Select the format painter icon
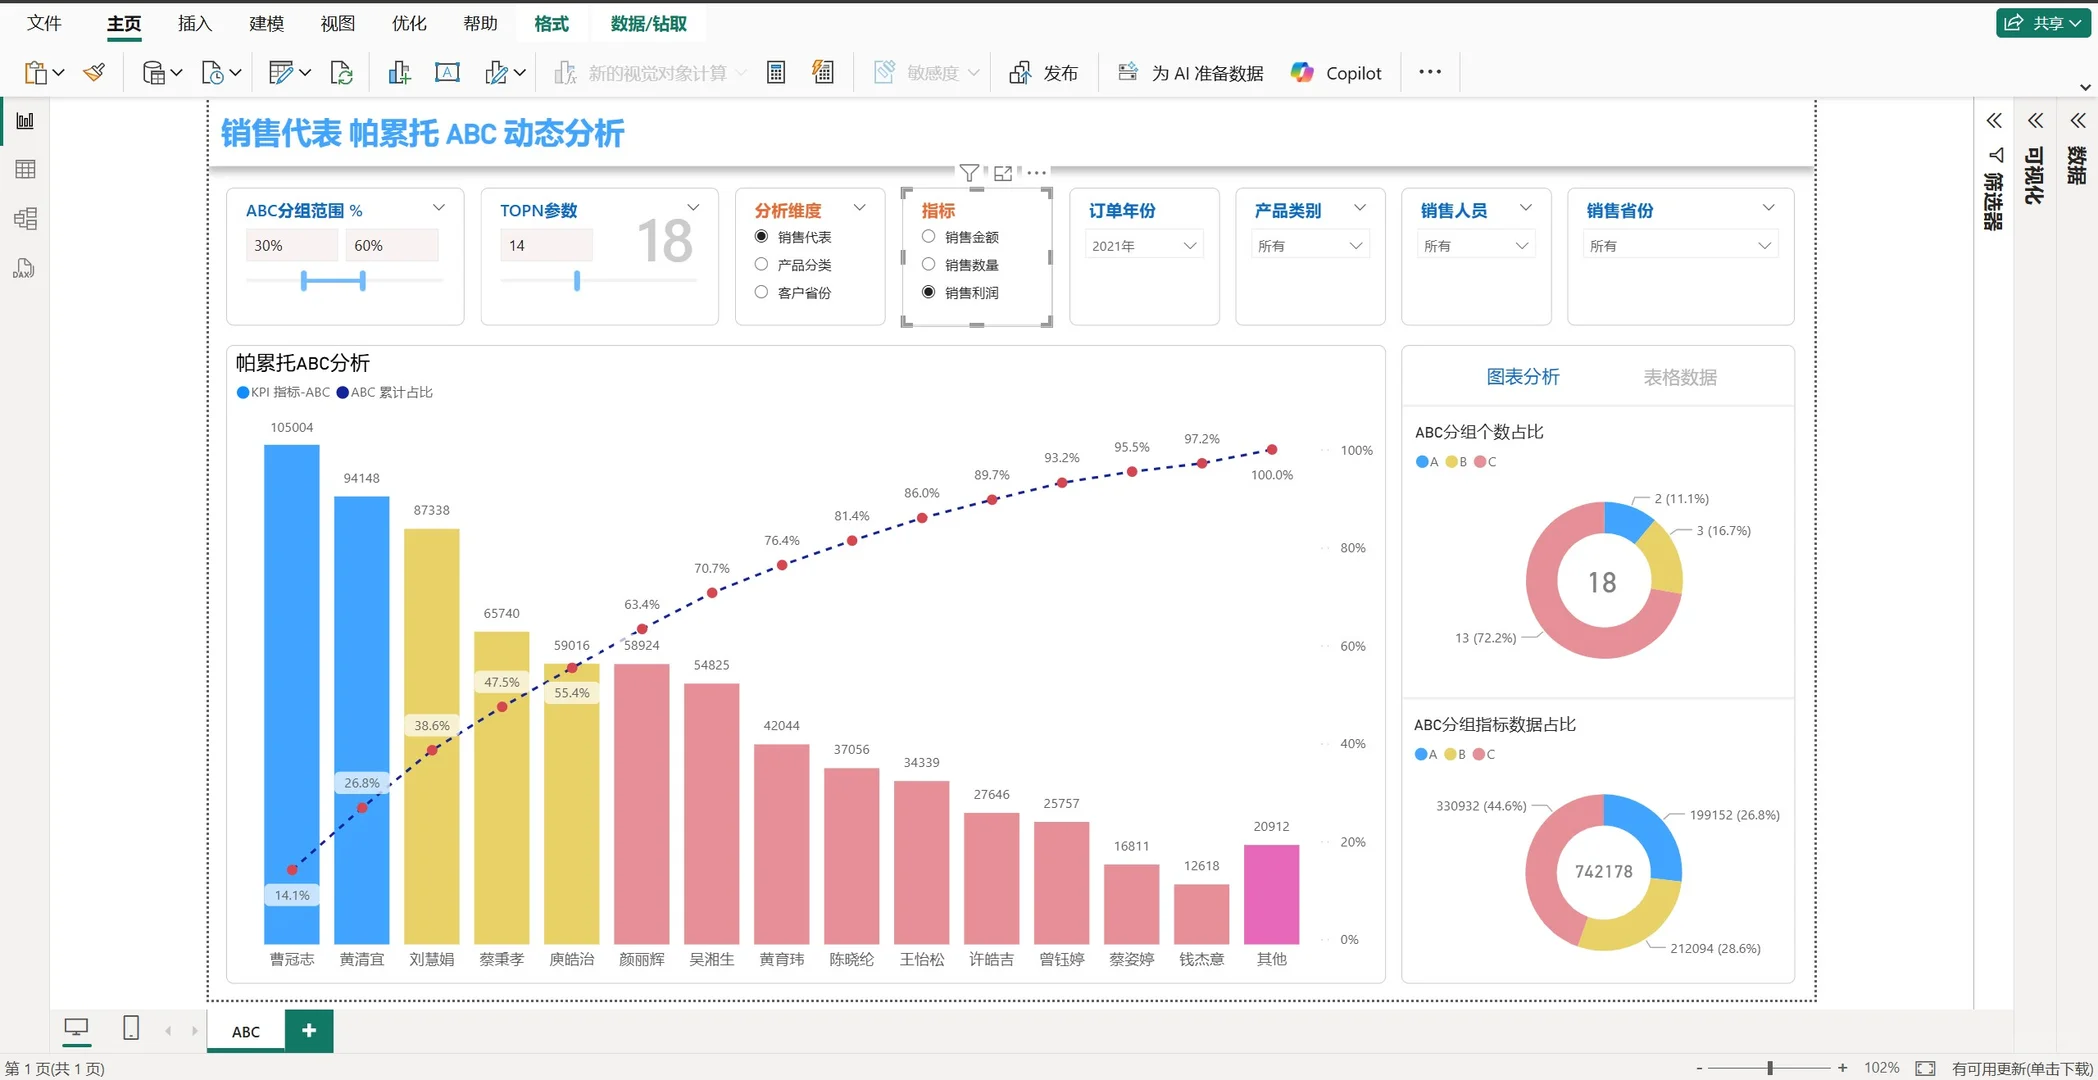This screenshot has width=2098, height=1080. pos(94,71)
